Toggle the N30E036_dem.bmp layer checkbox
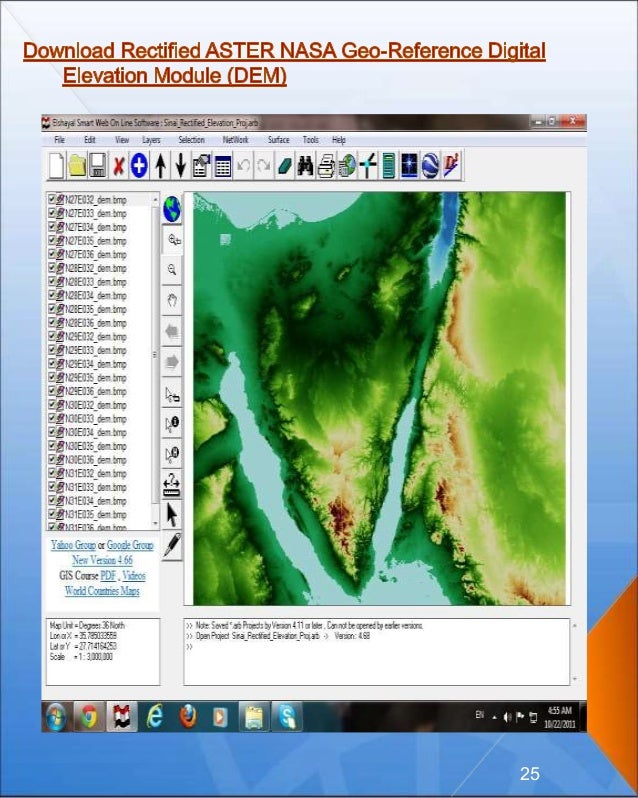 52,460
